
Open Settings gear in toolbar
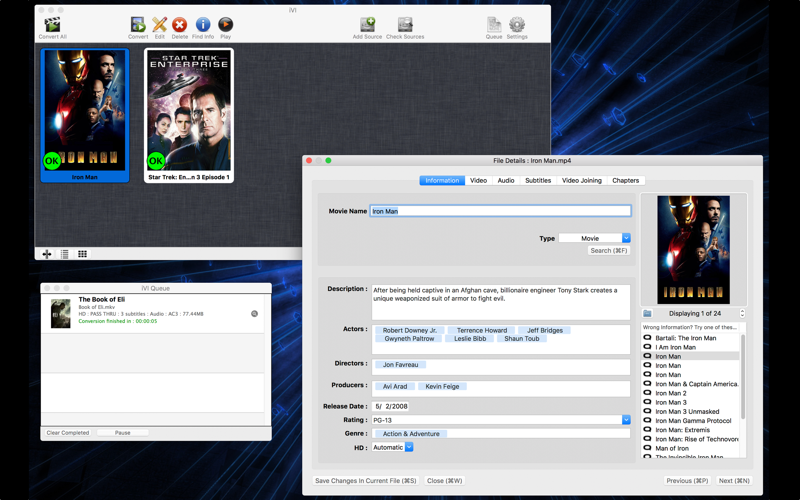coord(517,25)
